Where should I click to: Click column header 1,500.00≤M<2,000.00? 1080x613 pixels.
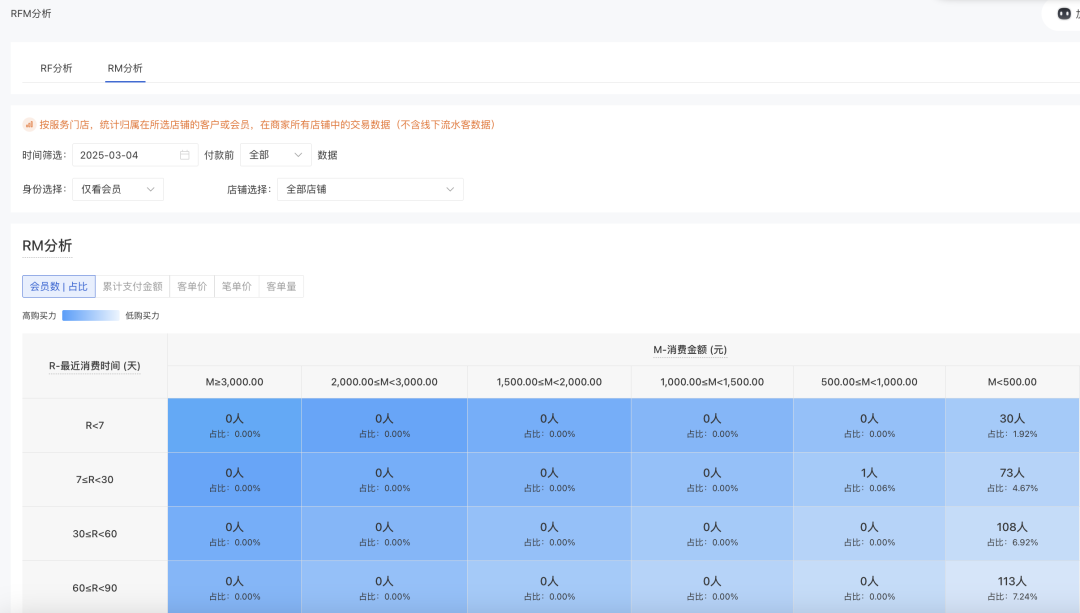[549, 382]
